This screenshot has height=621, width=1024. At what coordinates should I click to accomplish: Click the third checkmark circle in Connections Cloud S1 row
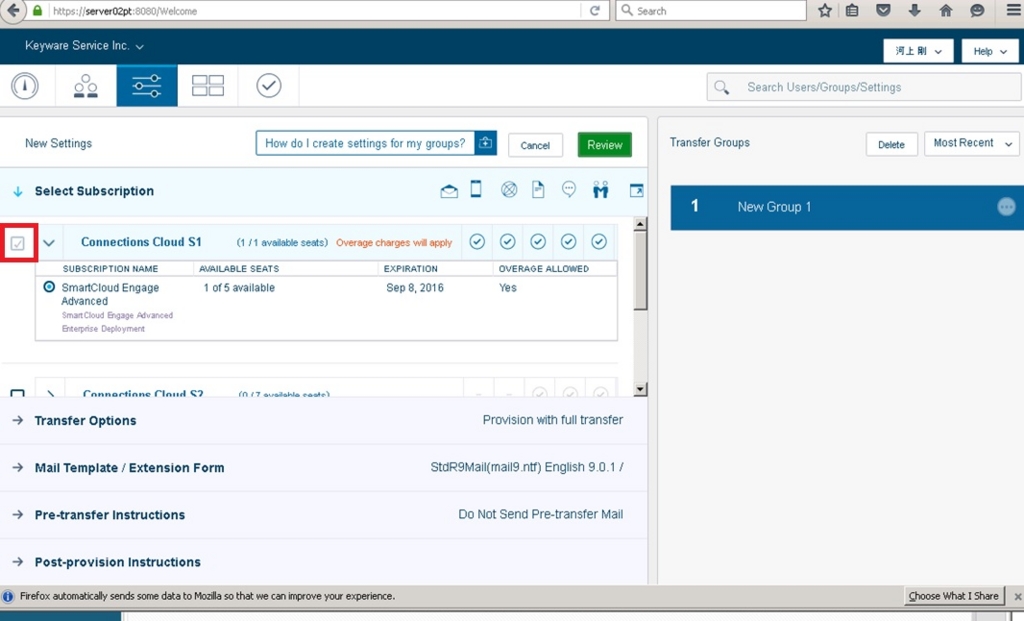pos(538,242)
